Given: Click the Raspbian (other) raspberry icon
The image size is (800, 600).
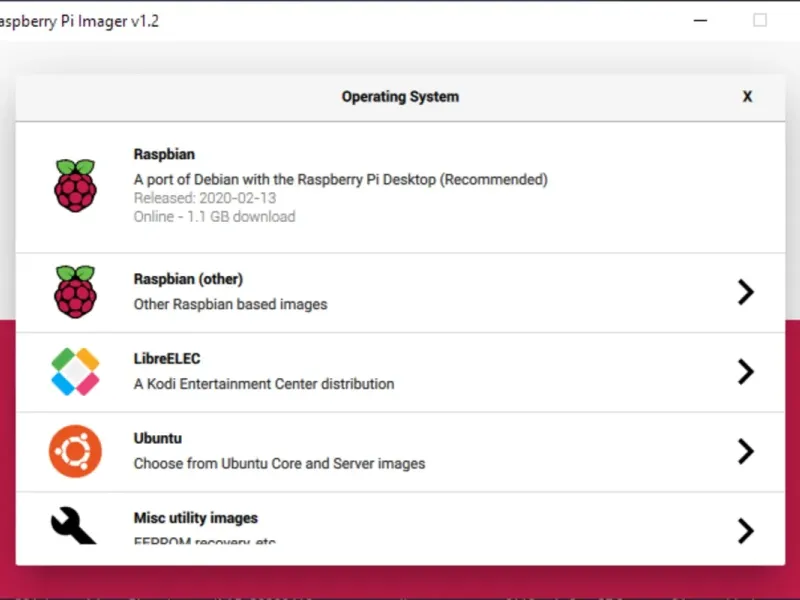Looking at the screenshot, I should pyautogui.click(x=75, y=291).
